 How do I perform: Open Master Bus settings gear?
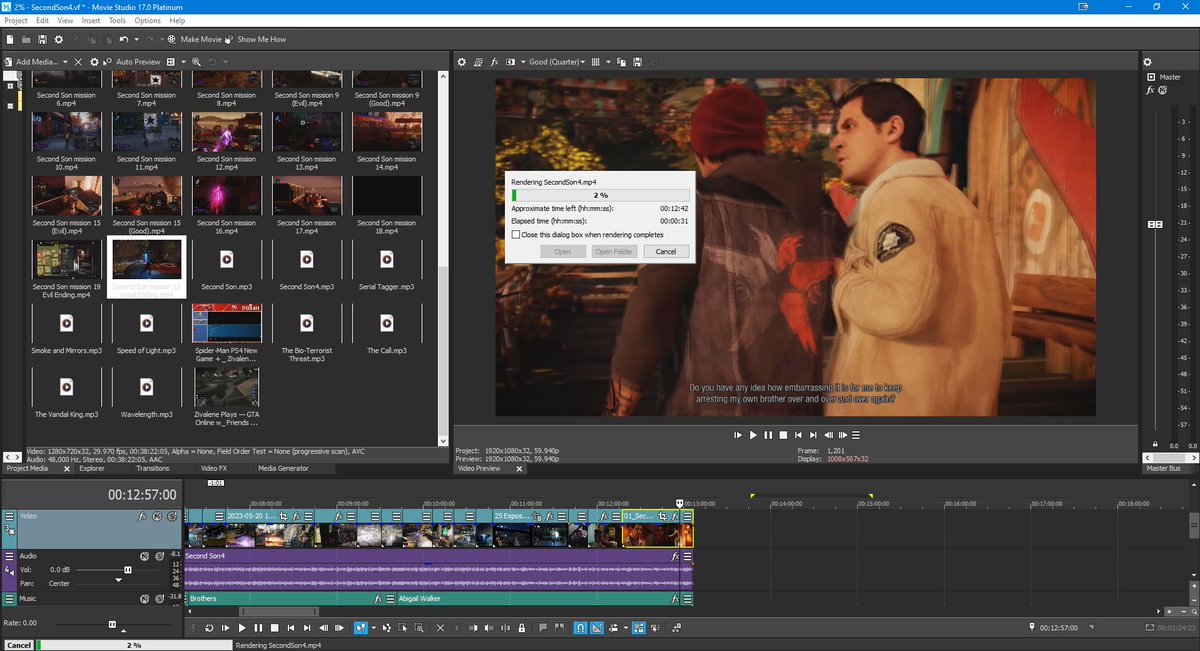[1147, 62]
